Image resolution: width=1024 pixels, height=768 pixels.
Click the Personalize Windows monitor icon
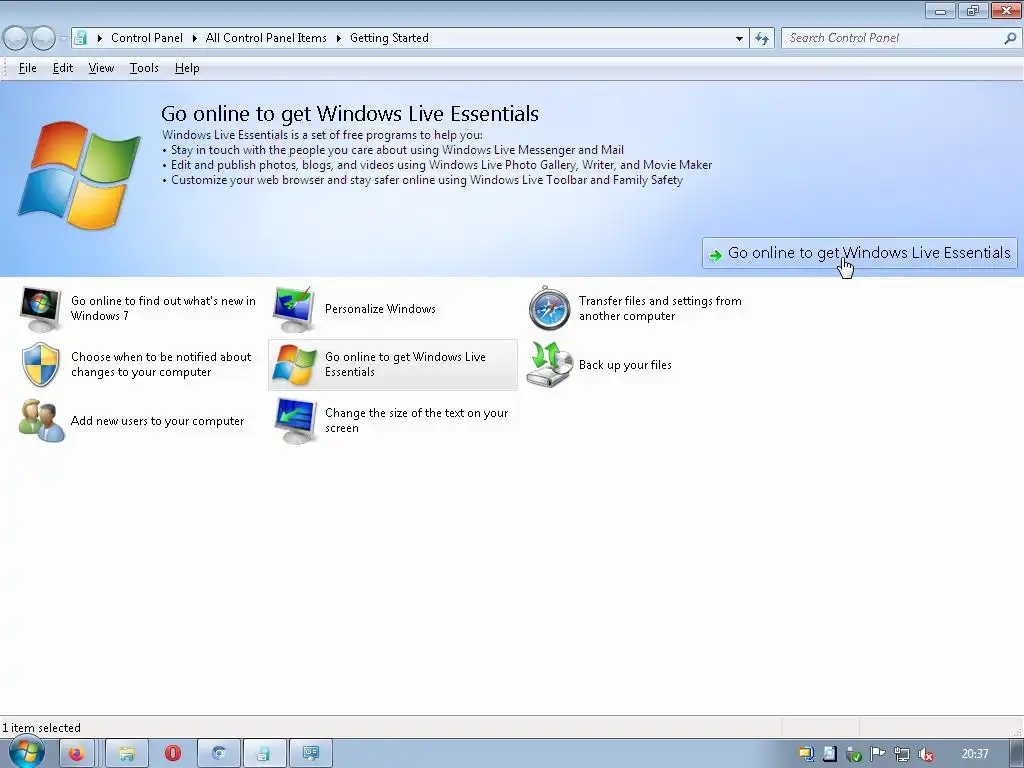coord(295,309)
